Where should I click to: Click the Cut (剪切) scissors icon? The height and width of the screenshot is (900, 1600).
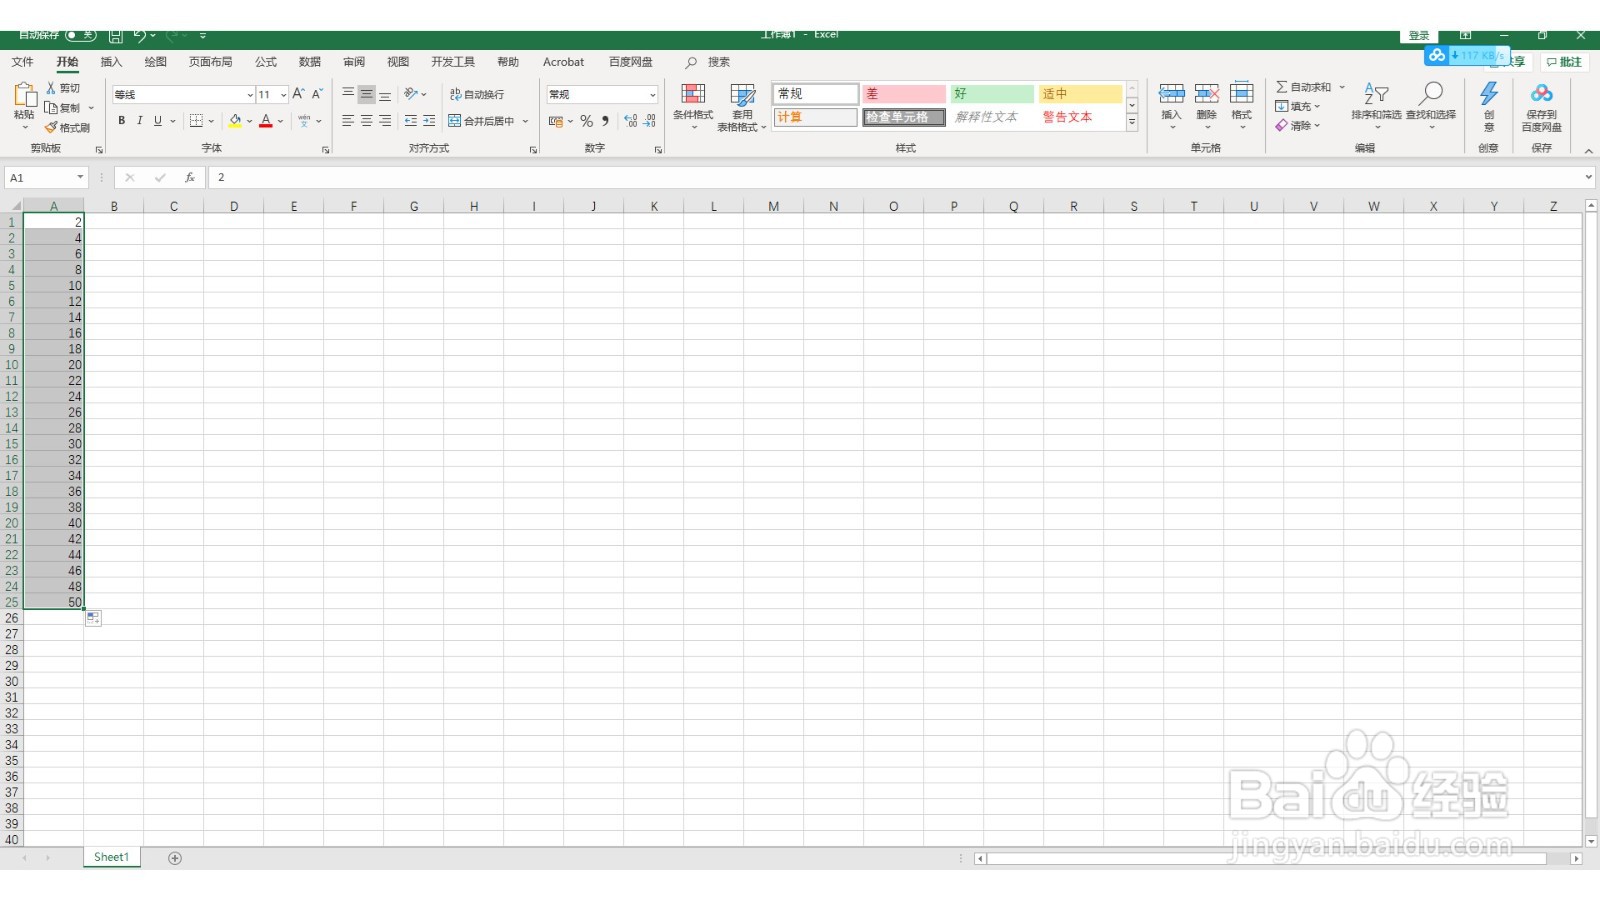[51, 88]
